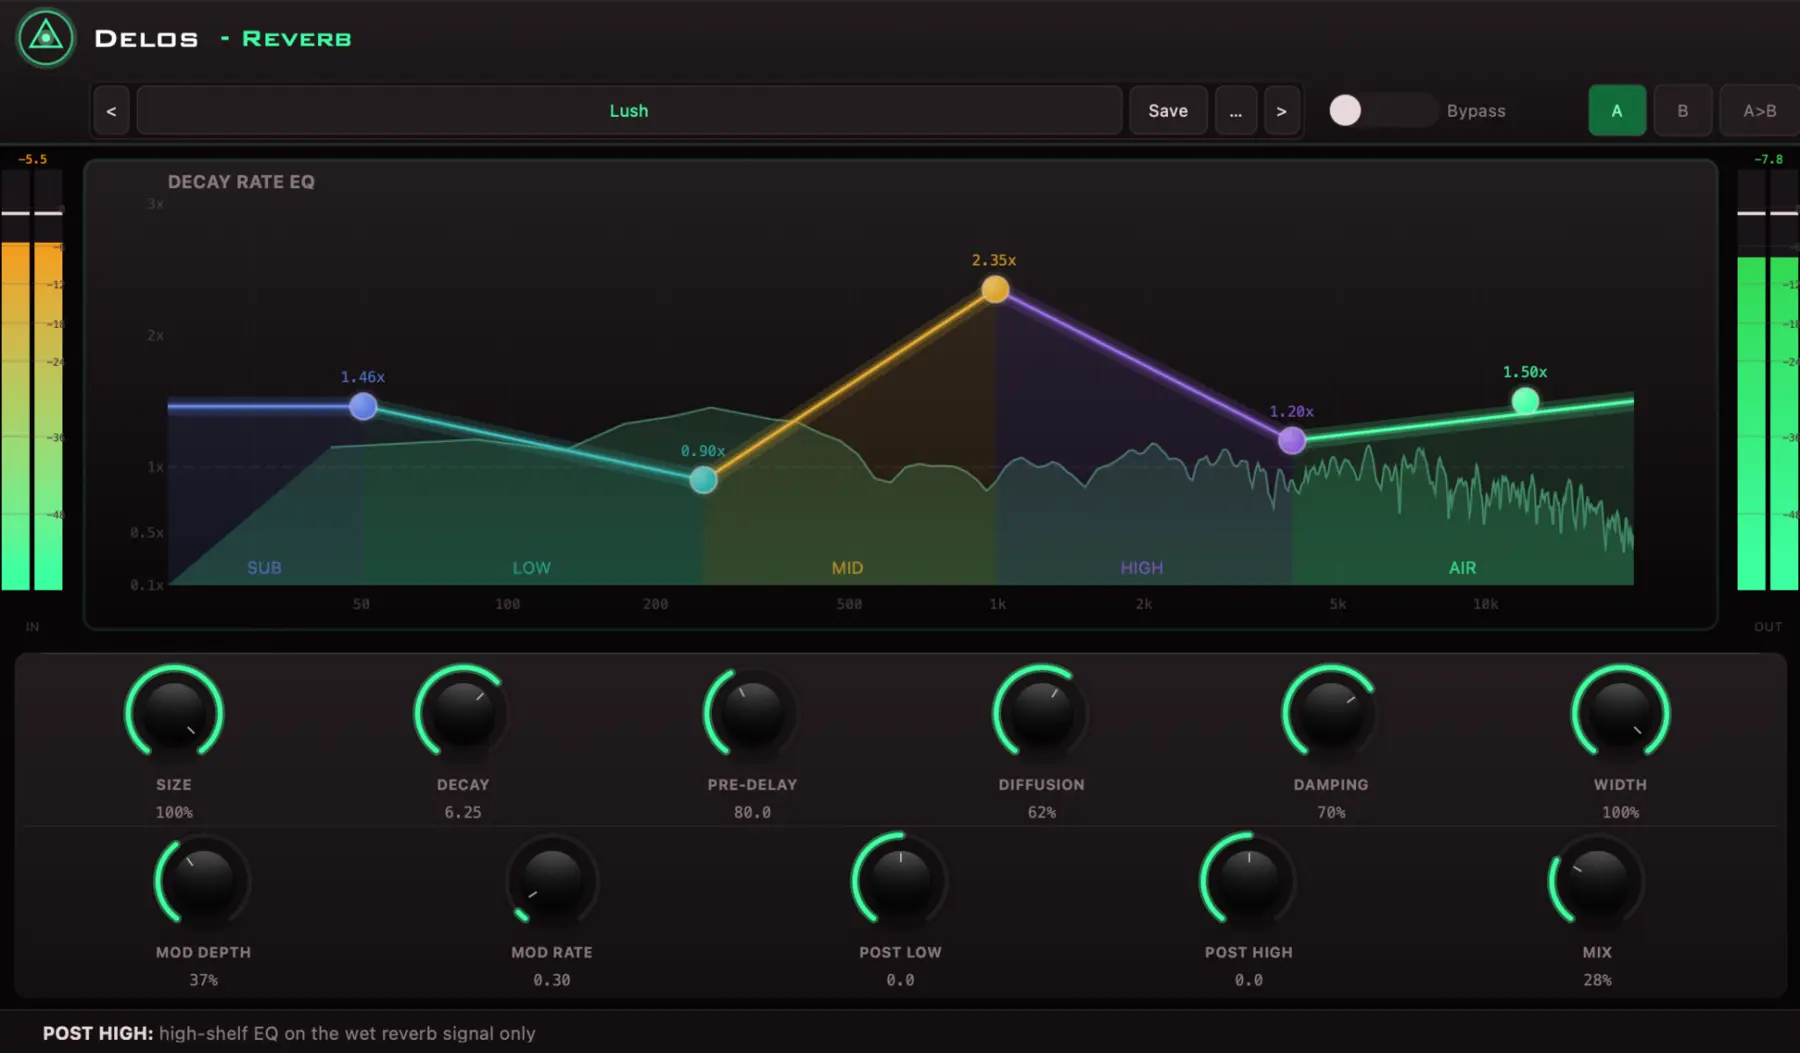Select the 2.35x mid band node
Image resolution: width=1800 pixels, height=1053 pixels.
pos(995,289)
